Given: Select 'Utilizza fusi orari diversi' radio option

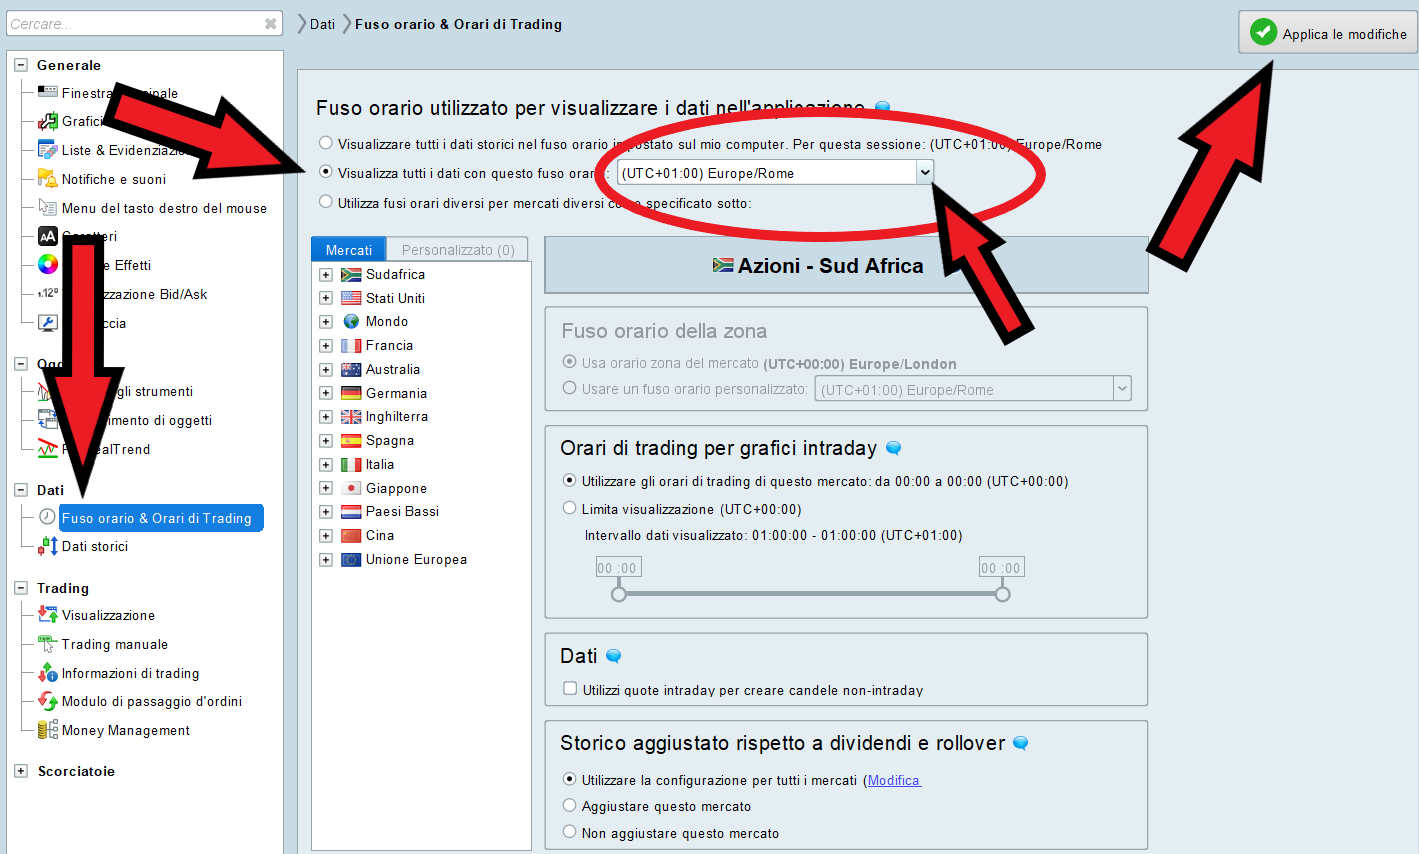Looking at the screenshot, I should pos(325,202).
